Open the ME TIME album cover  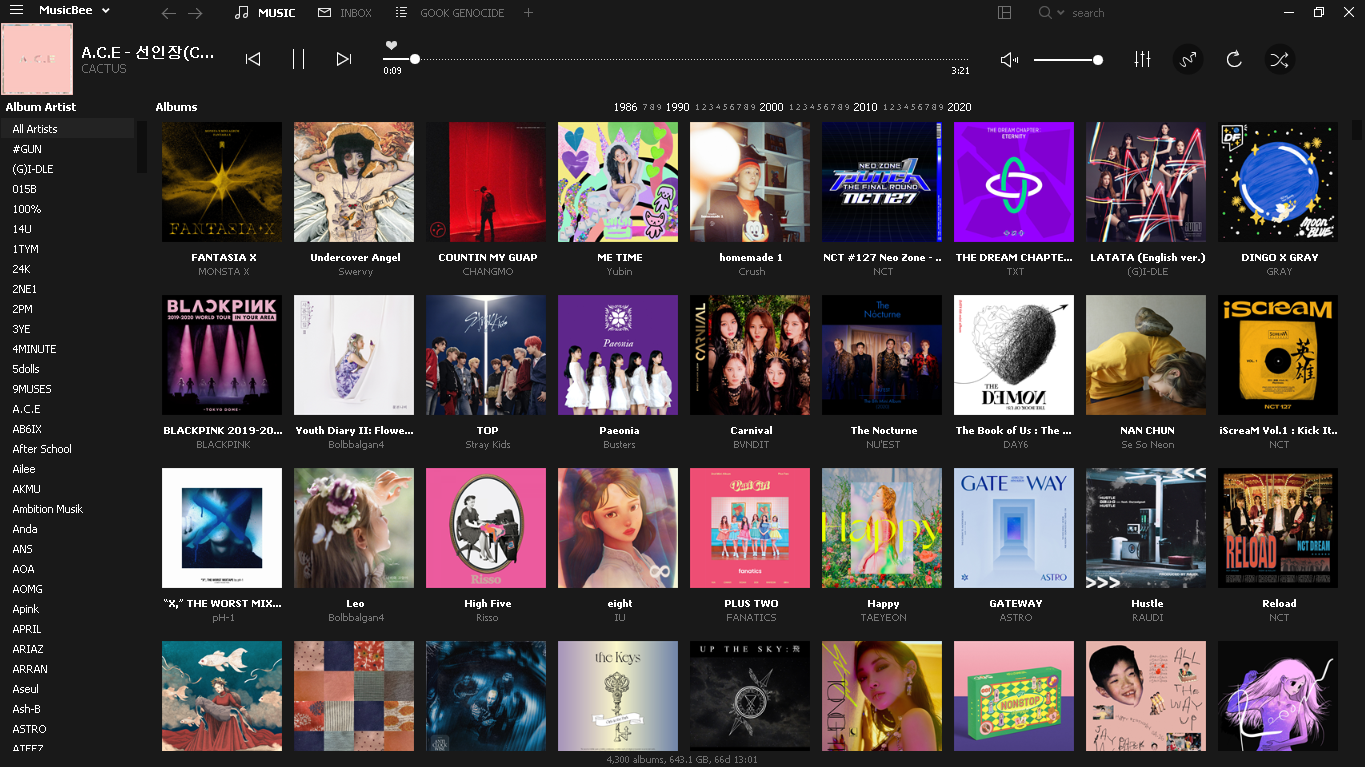pos(618,182)
